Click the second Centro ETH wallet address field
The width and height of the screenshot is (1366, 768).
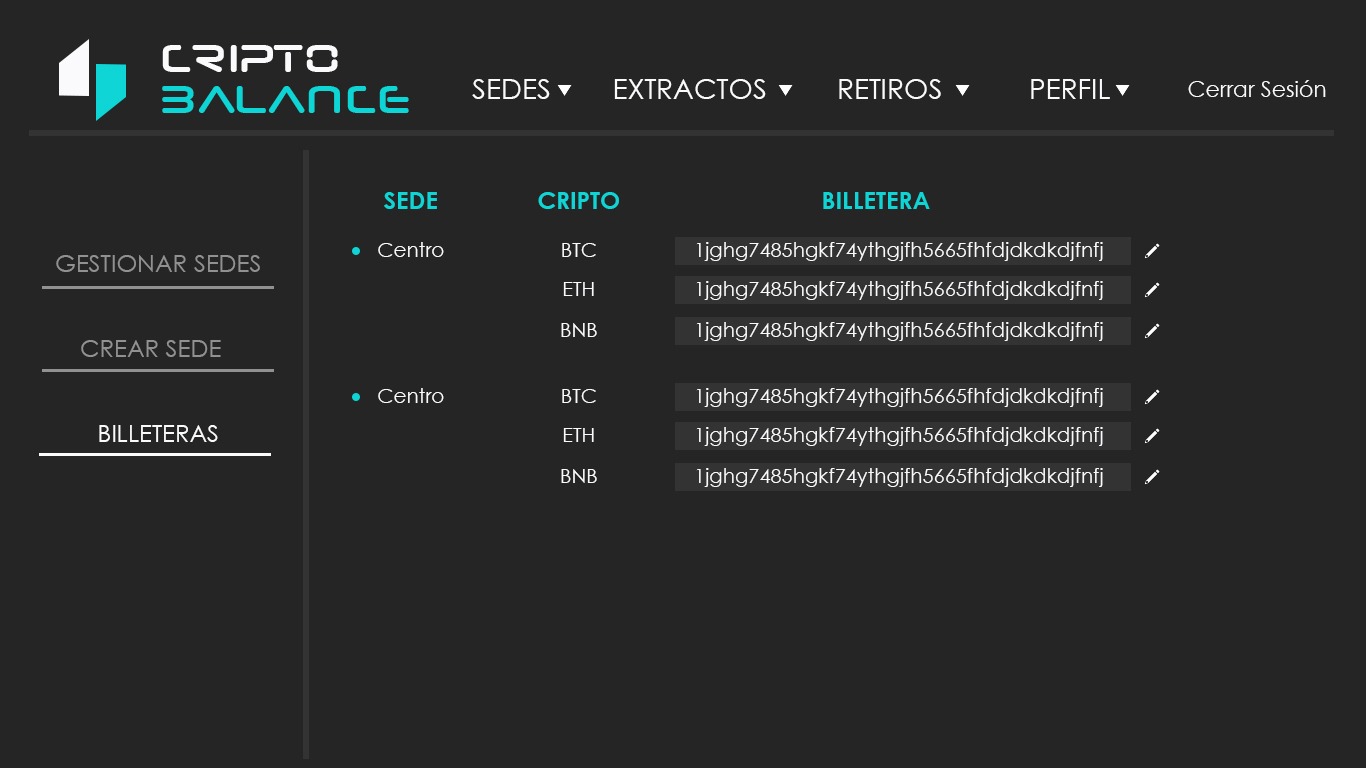click(x=902, y=436)
